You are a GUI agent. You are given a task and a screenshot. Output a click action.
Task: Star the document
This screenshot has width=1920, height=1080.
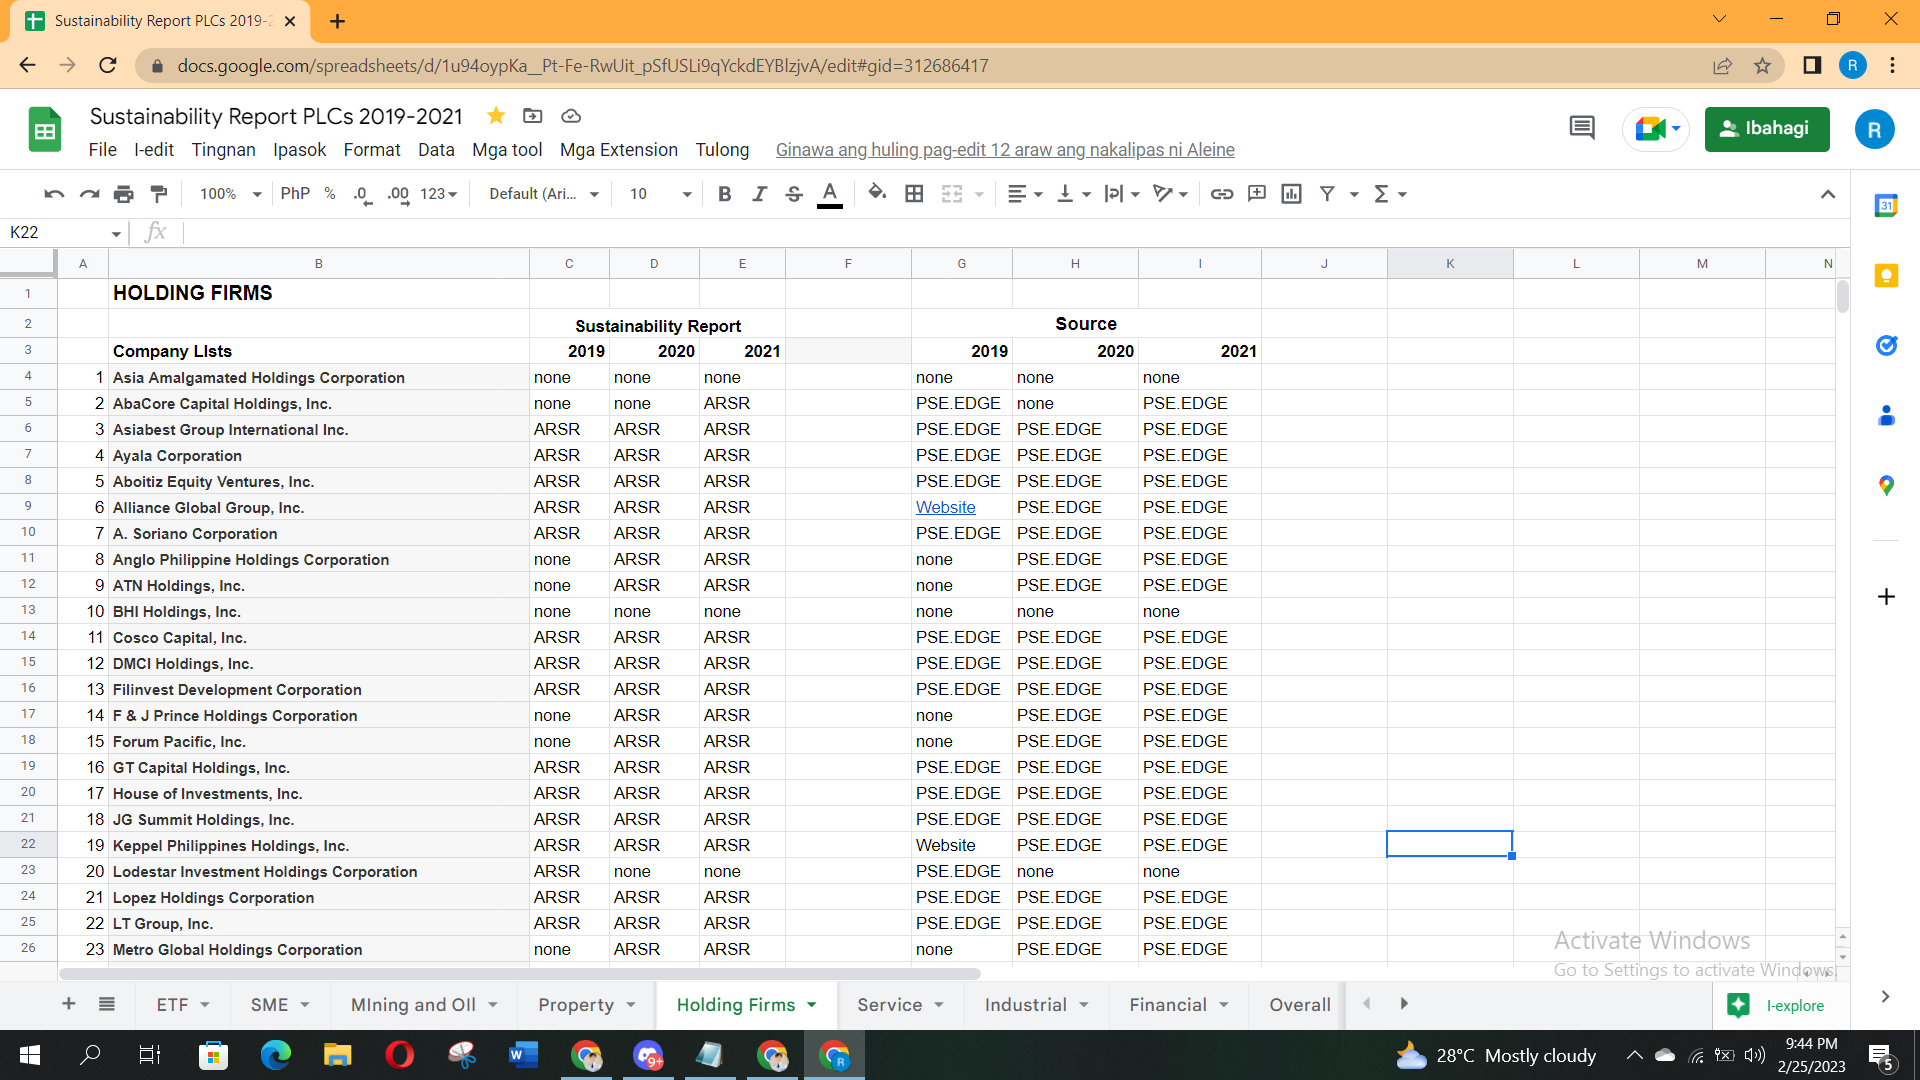point(495,116)
